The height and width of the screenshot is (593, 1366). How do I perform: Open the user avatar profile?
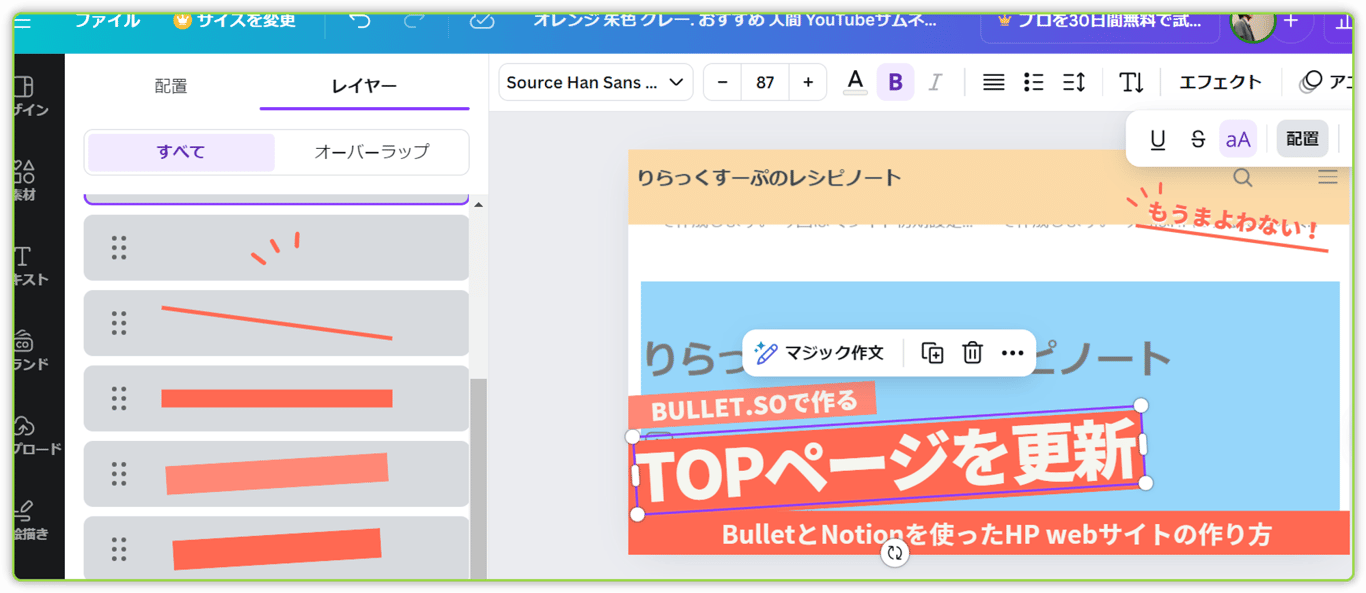click(1252, 25)
